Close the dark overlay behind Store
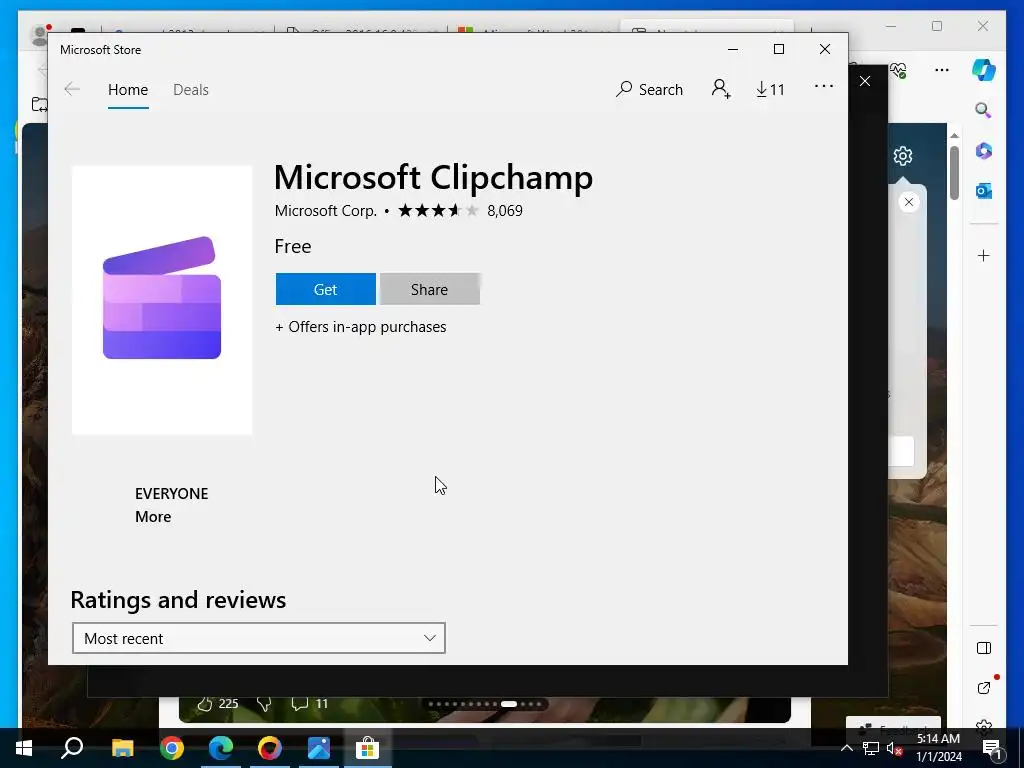 (x=865, y=81)
